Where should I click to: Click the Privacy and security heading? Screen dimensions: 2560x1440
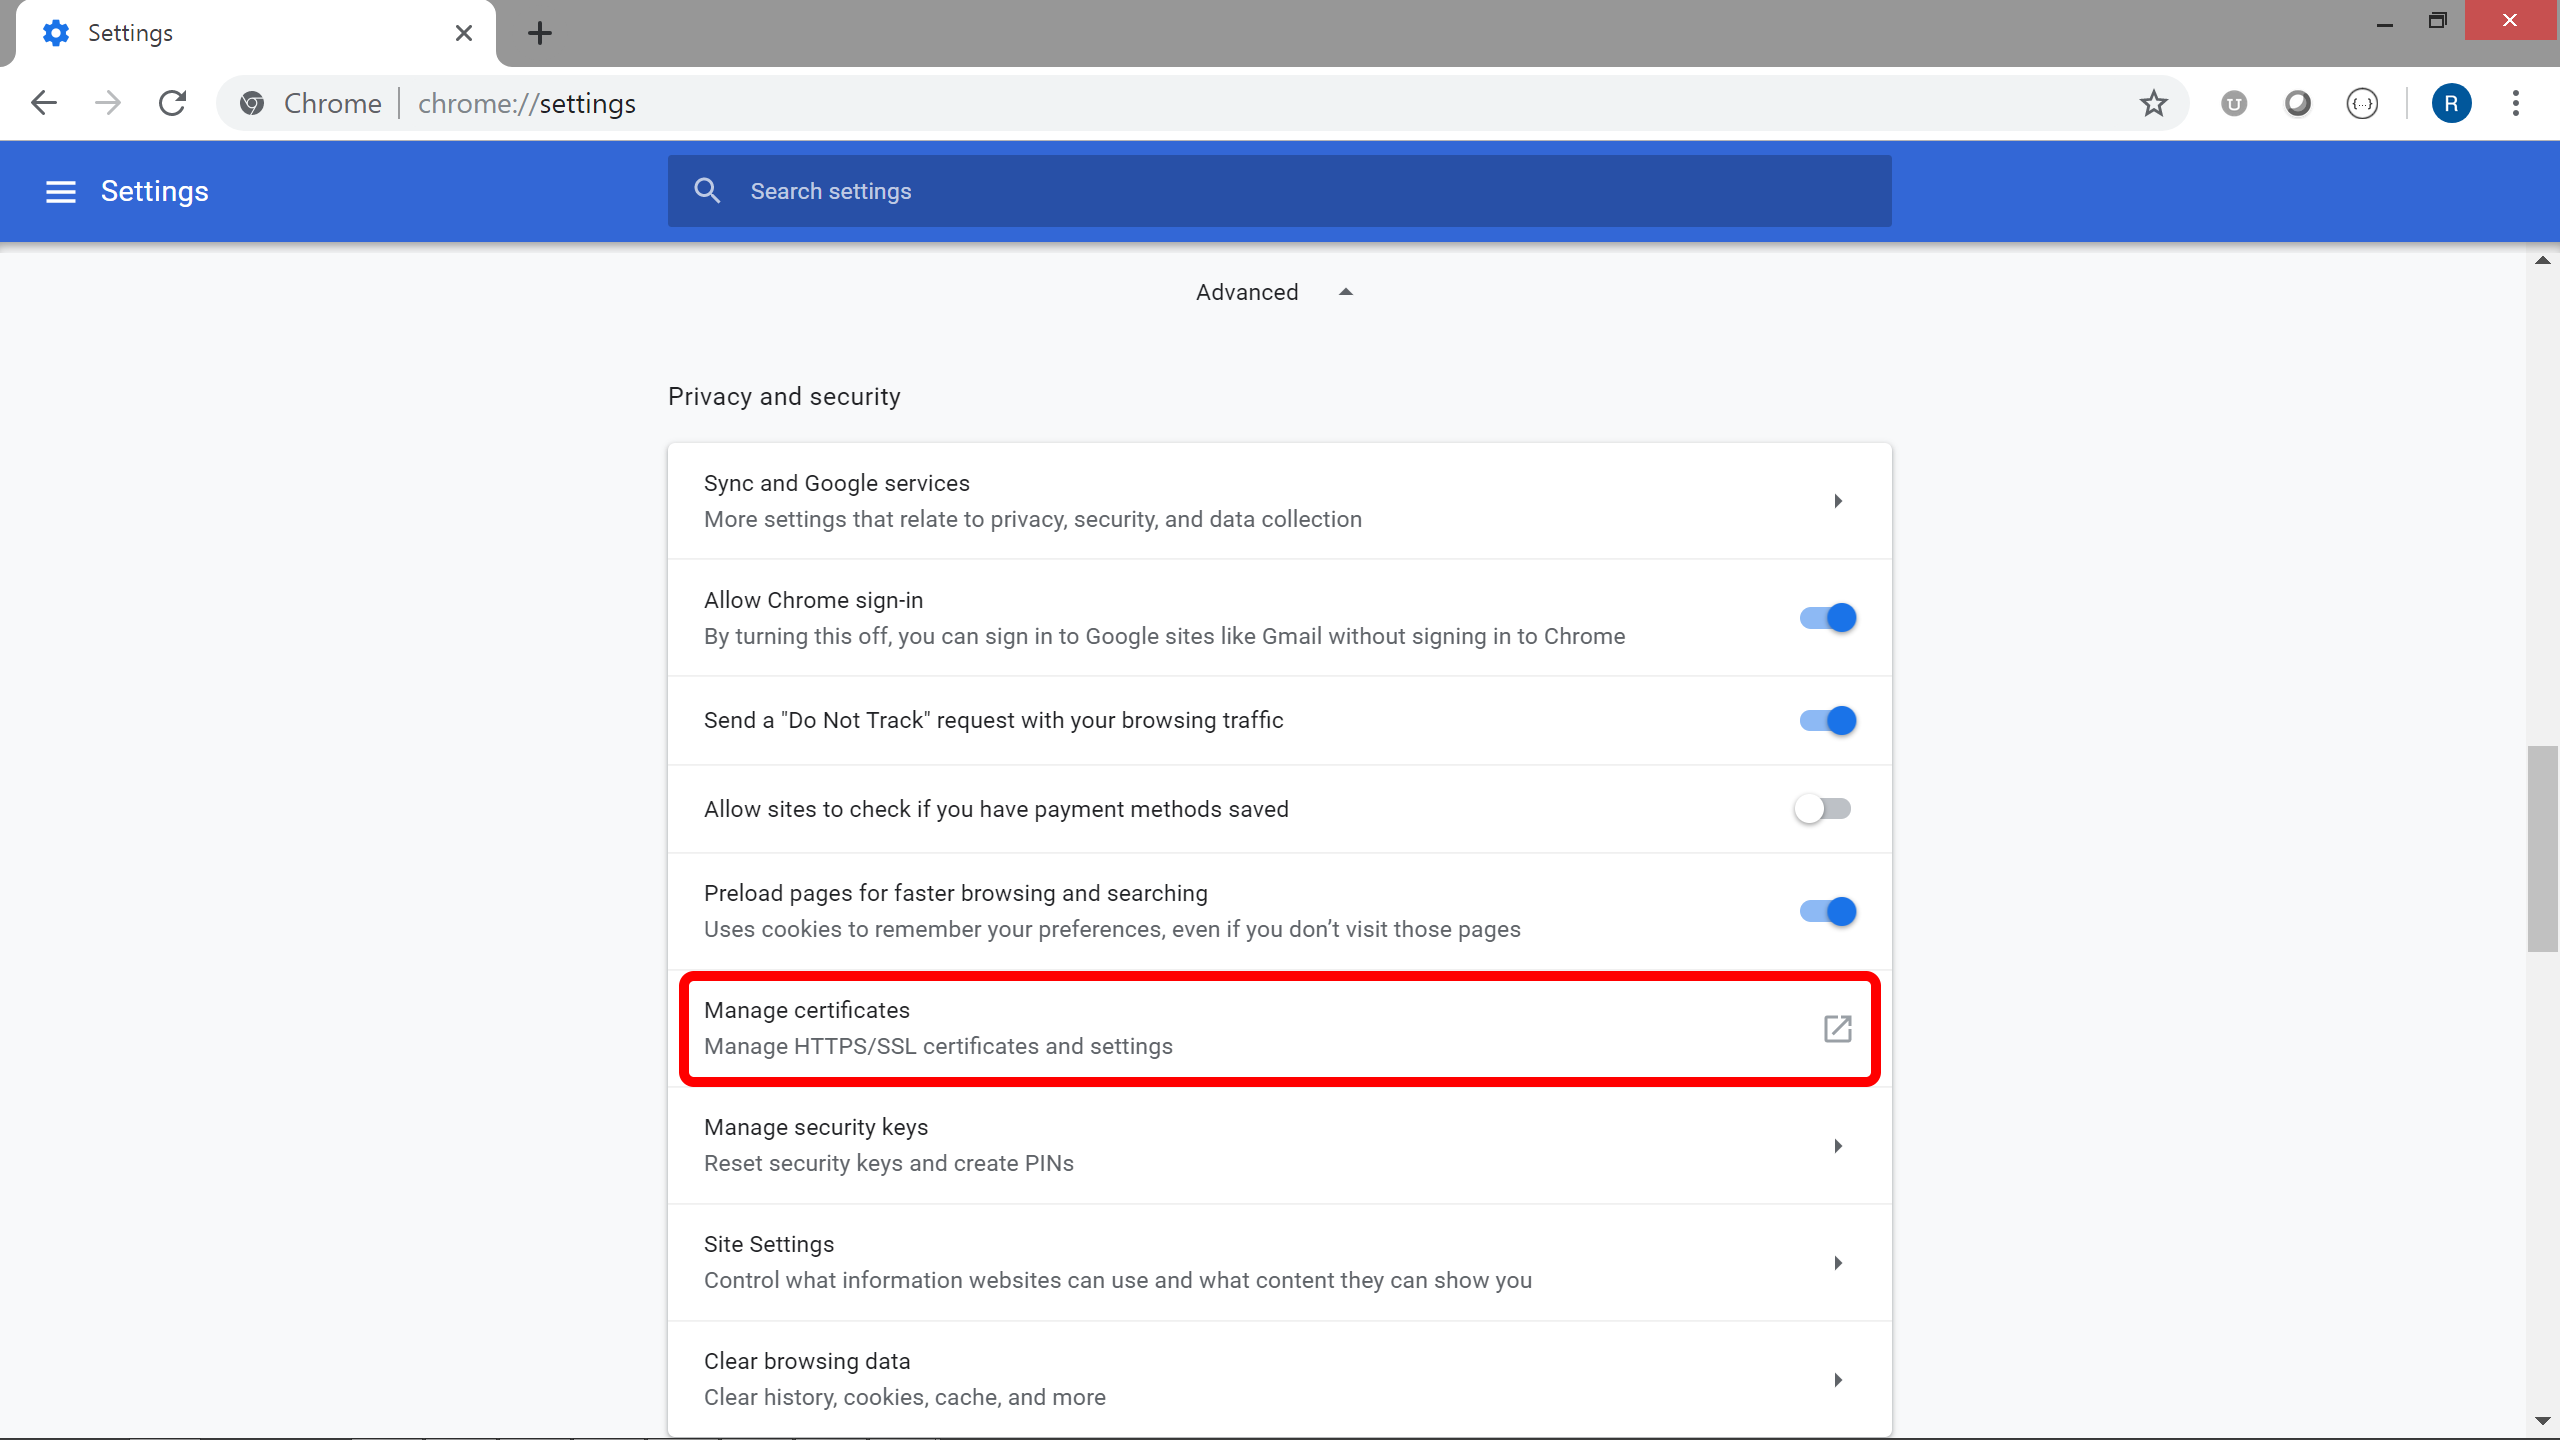[x=784, y=397]
